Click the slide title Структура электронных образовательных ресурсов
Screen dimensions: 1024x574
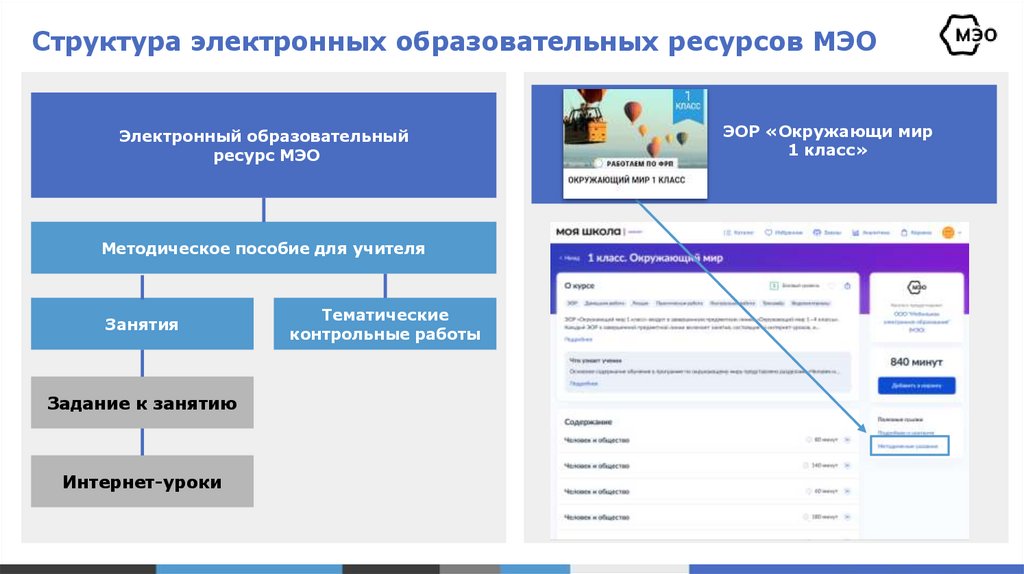454,41
